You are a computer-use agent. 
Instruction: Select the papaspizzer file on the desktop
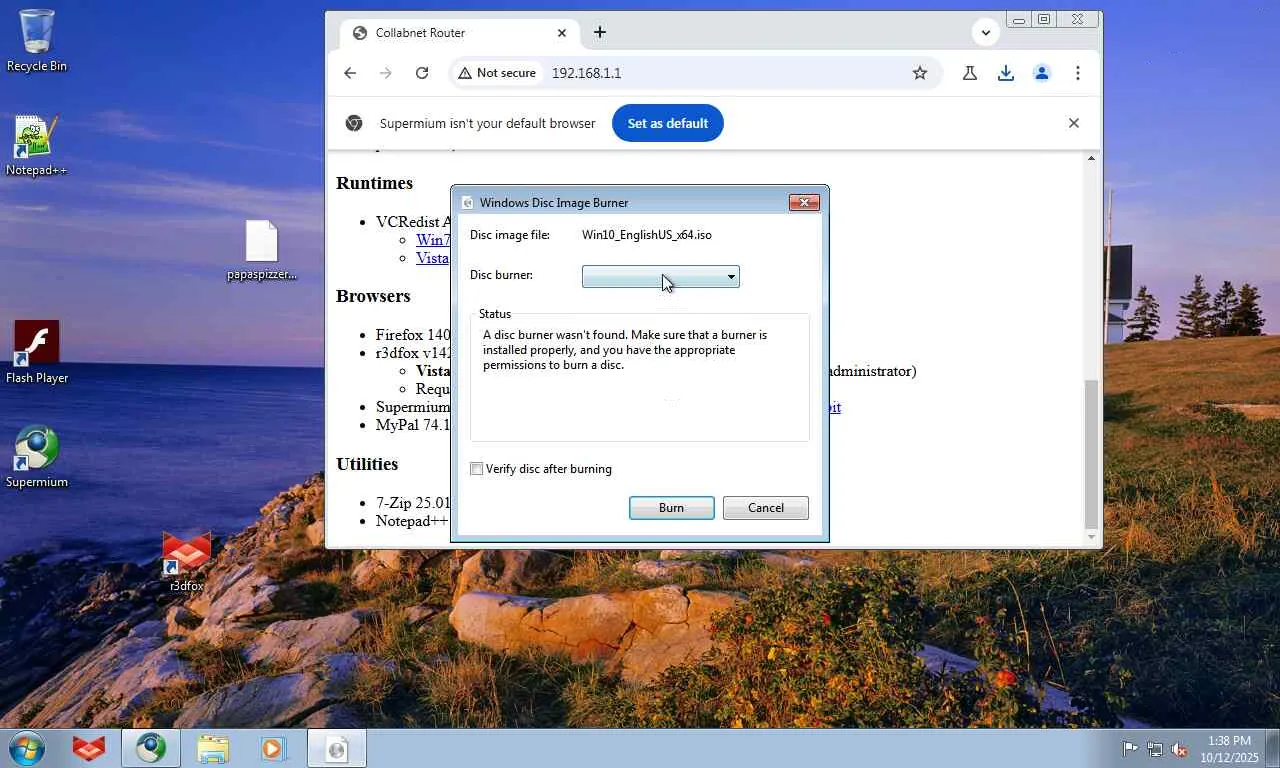(x=261, y=250)
